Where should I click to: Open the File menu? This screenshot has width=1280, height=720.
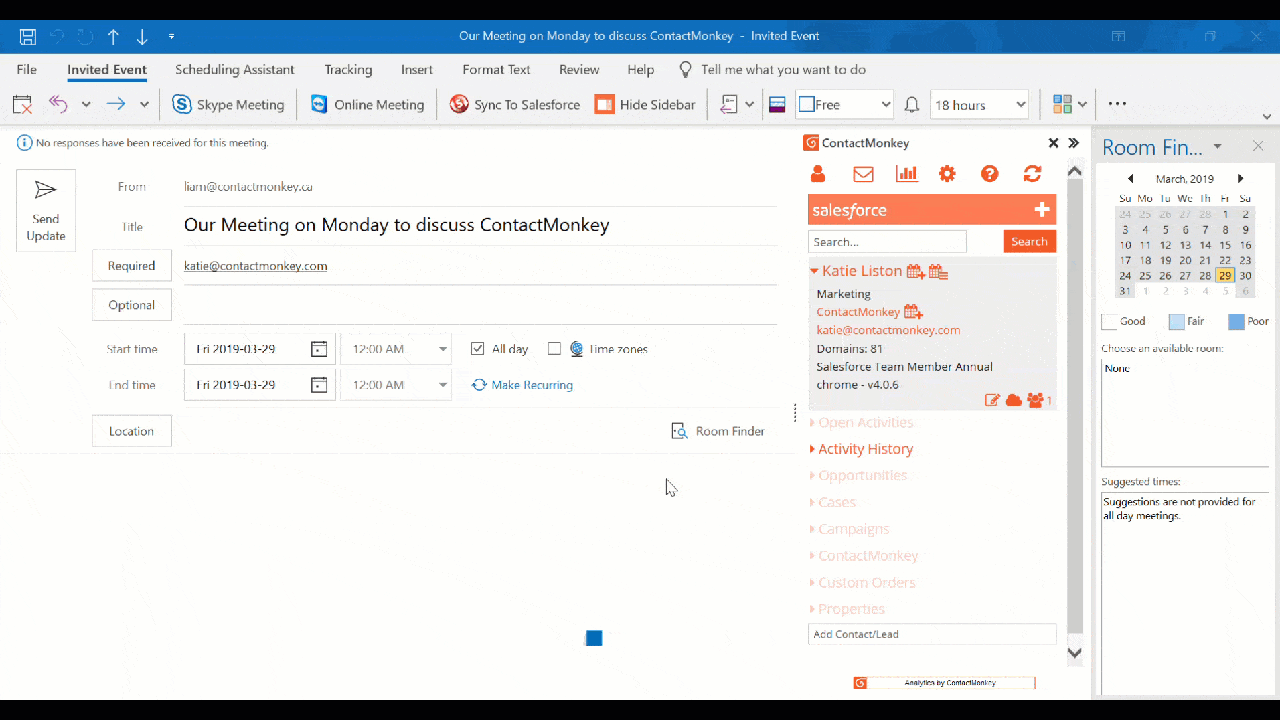27,70
